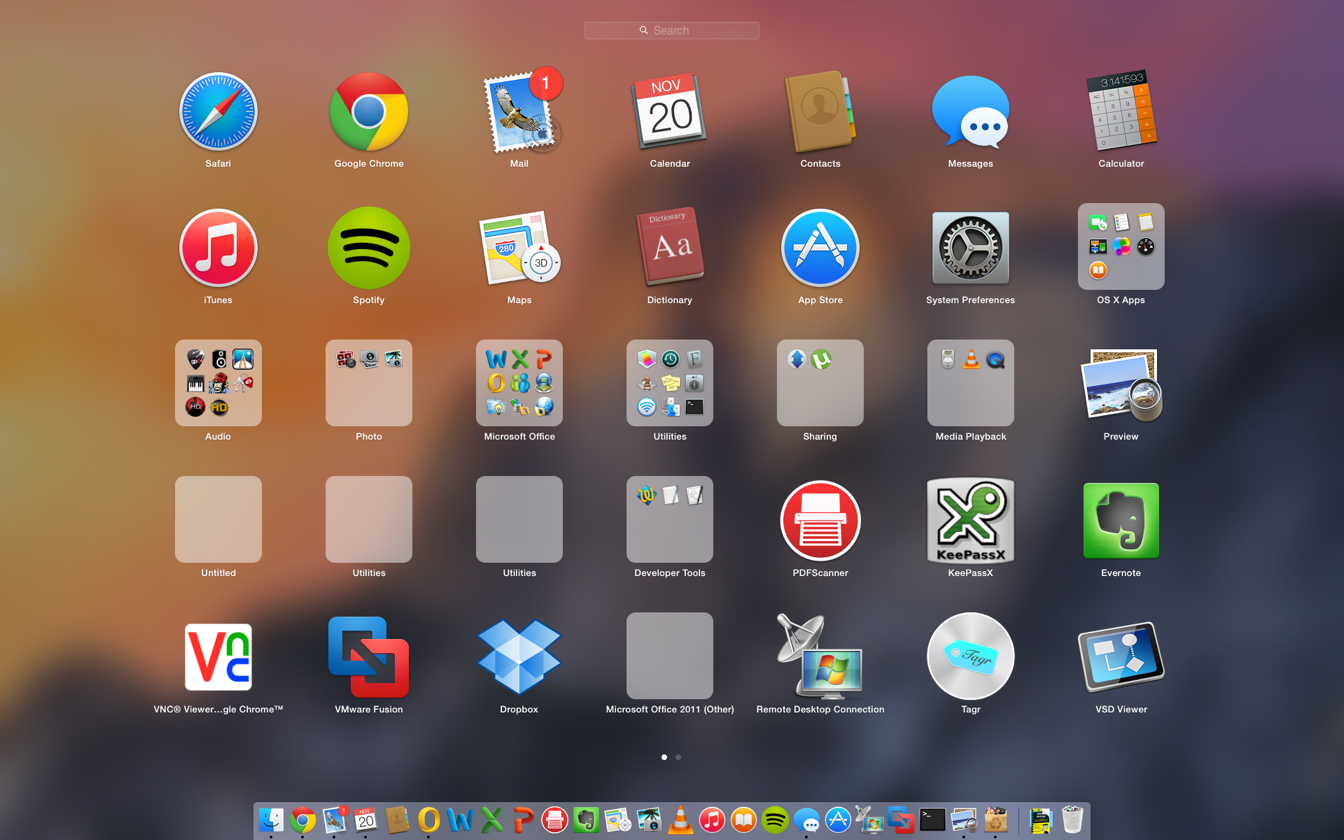This screenshot has height=840, width=1344.
Task: Click PDFScanner in the Dock
Action: 555,820
